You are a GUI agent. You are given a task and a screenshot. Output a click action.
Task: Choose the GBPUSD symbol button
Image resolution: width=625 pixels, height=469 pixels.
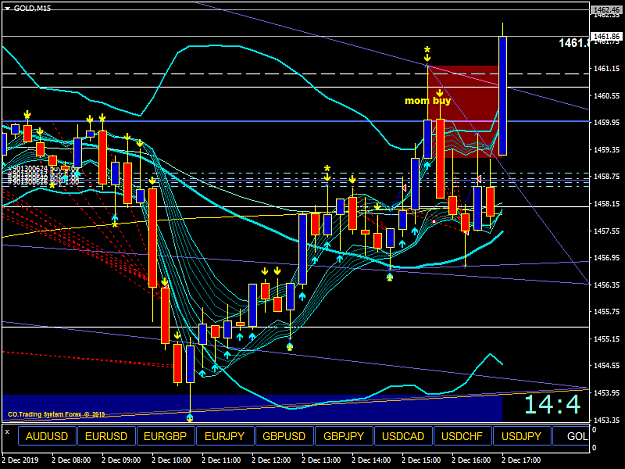(284, 436)
